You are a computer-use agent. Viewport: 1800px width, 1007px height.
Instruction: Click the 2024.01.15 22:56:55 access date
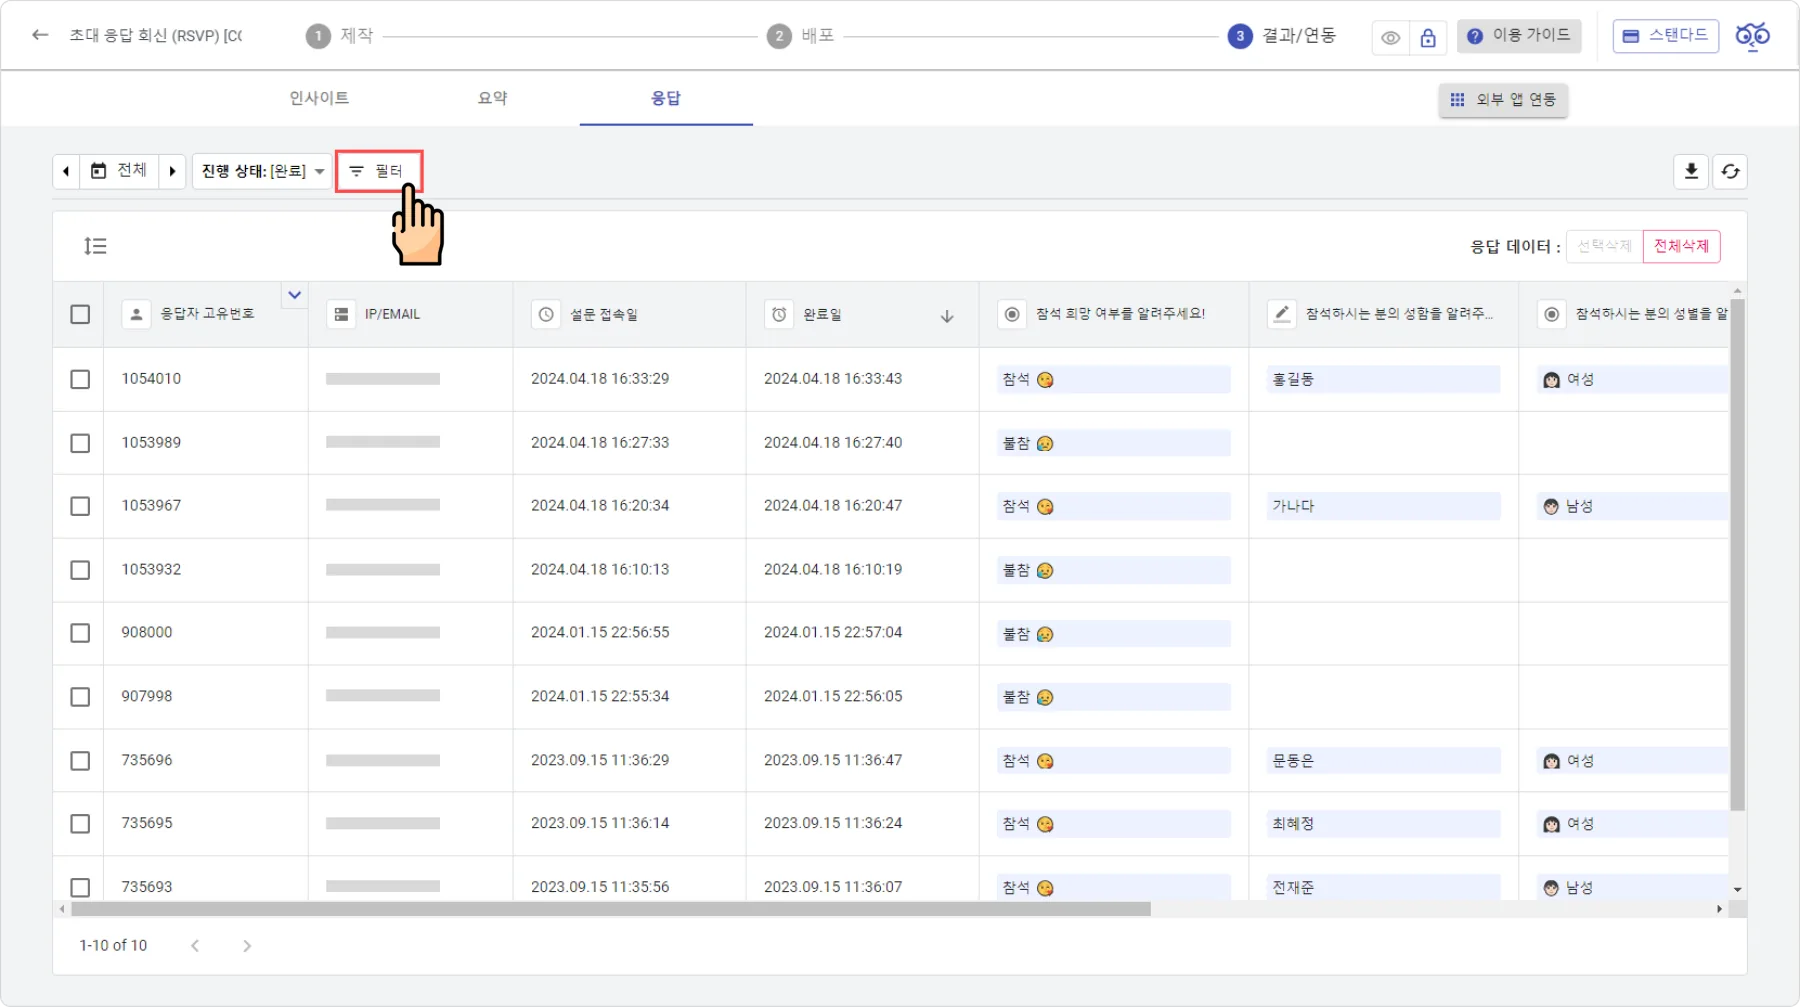[600, 633]
